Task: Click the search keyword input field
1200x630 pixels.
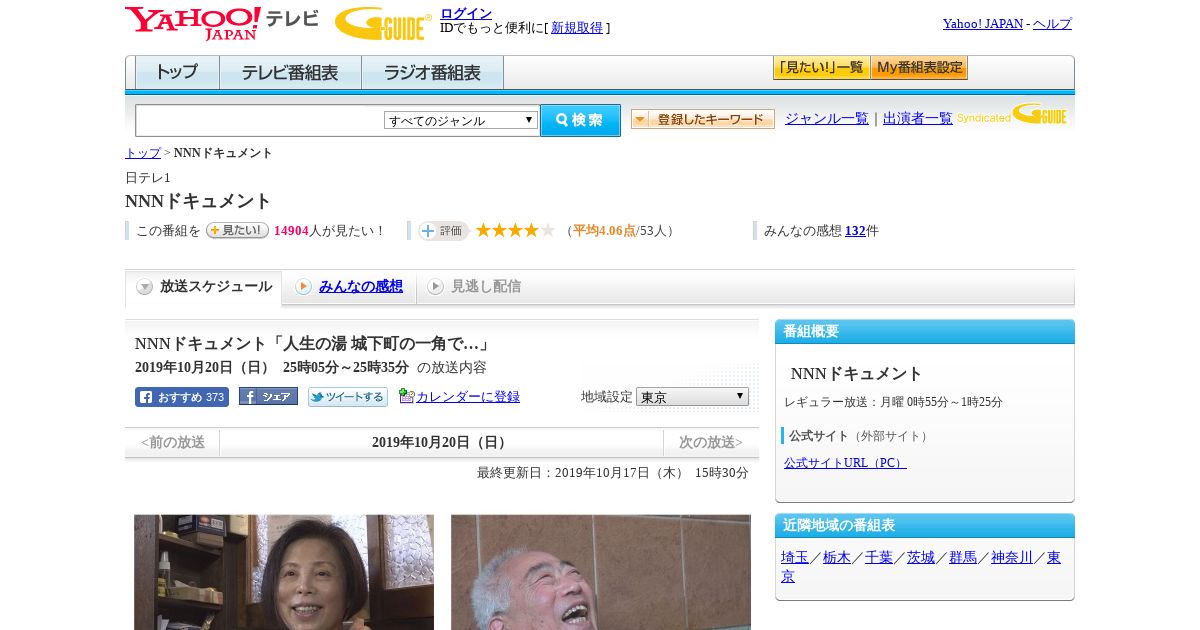Action: 260,120
